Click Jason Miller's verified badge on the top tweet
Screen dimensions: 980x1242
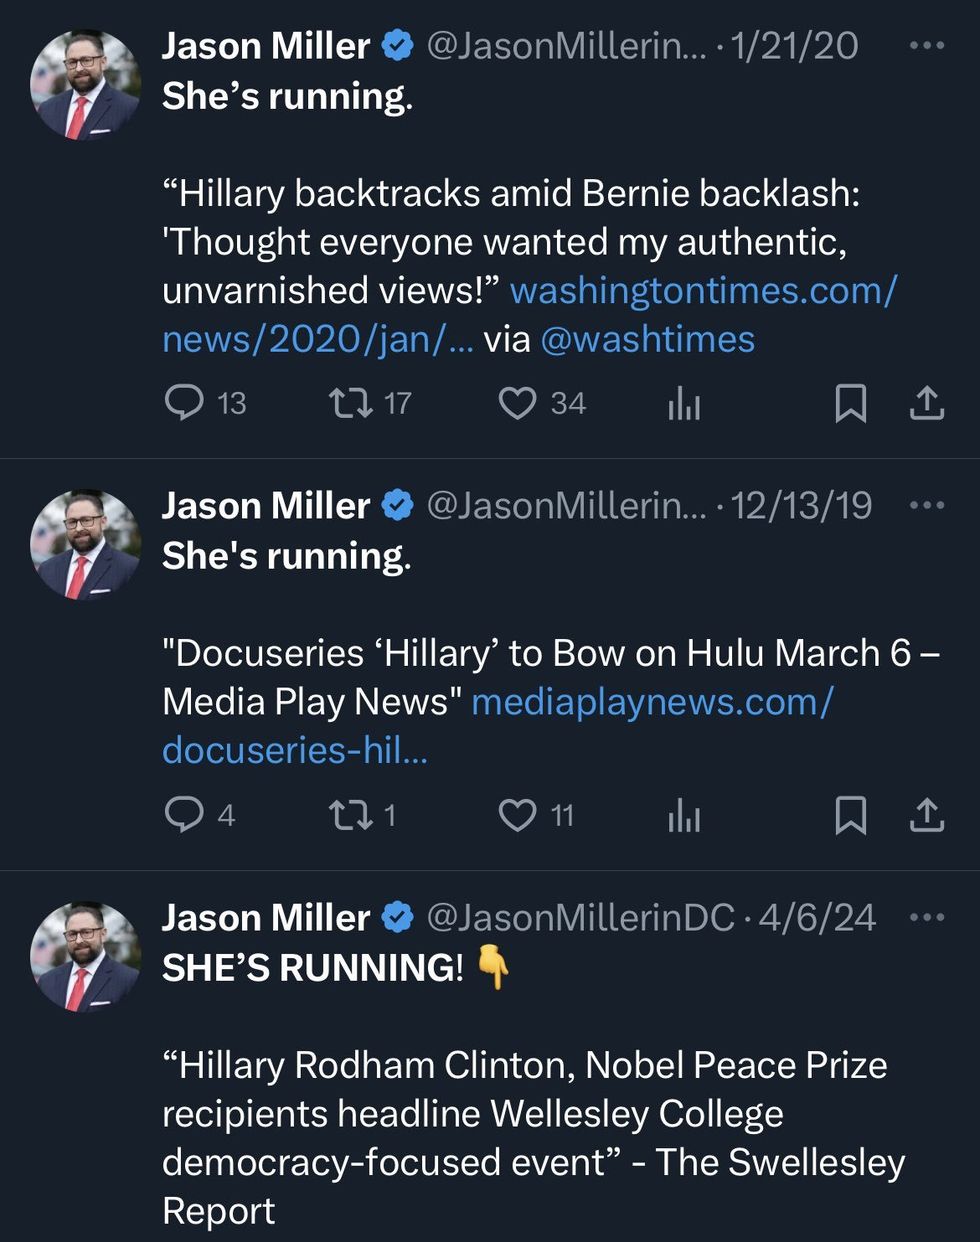click(x=399, y=44)
